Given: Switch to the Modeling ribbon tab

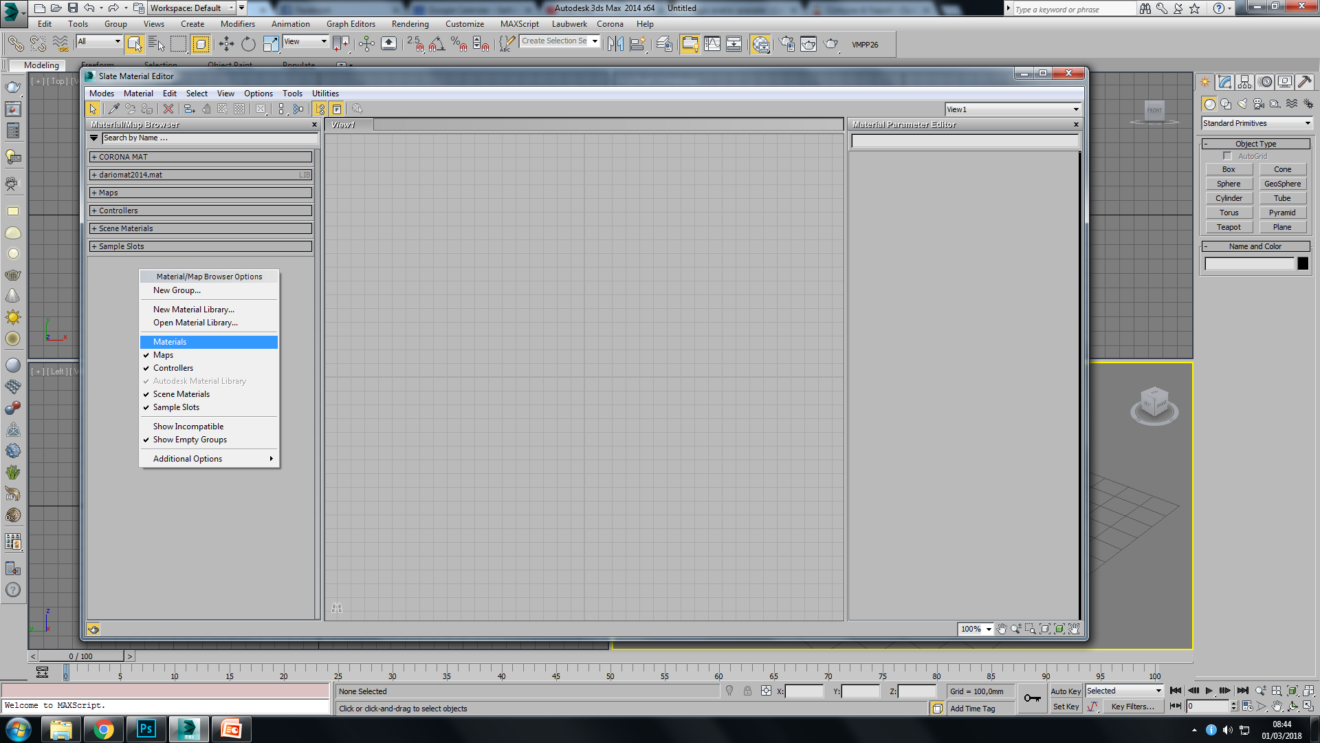Looking at the screenshot, I should tap(41, 65).
